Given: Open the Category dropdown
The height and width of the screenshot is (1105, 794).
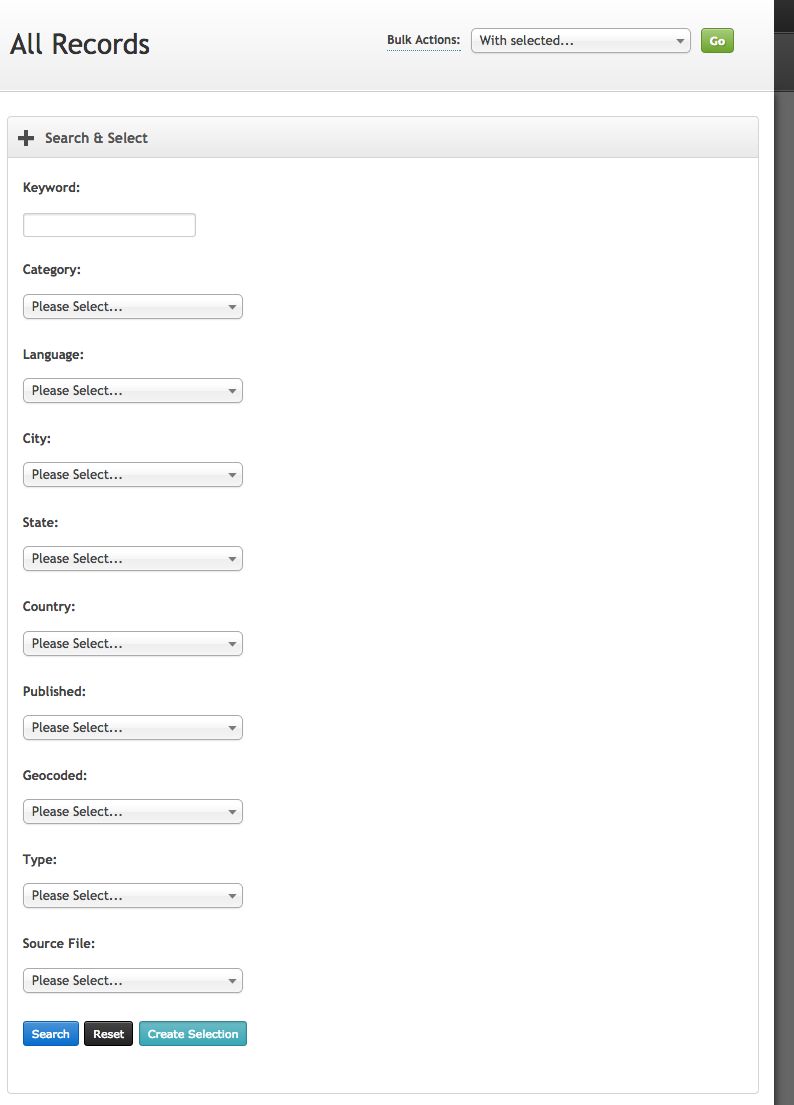Looking at the screenshot, I should [x=132, y=307].
